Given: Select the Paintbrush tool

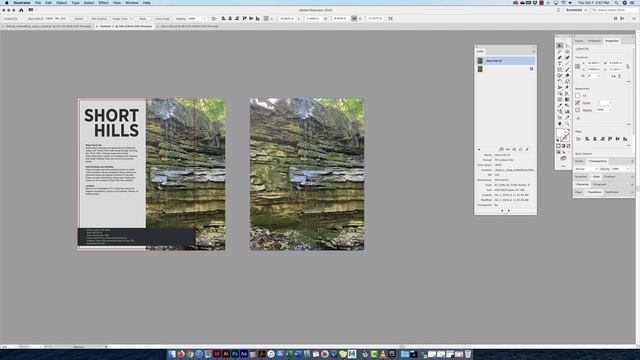Looking at the screenshot, I should [x=567, y=69].
